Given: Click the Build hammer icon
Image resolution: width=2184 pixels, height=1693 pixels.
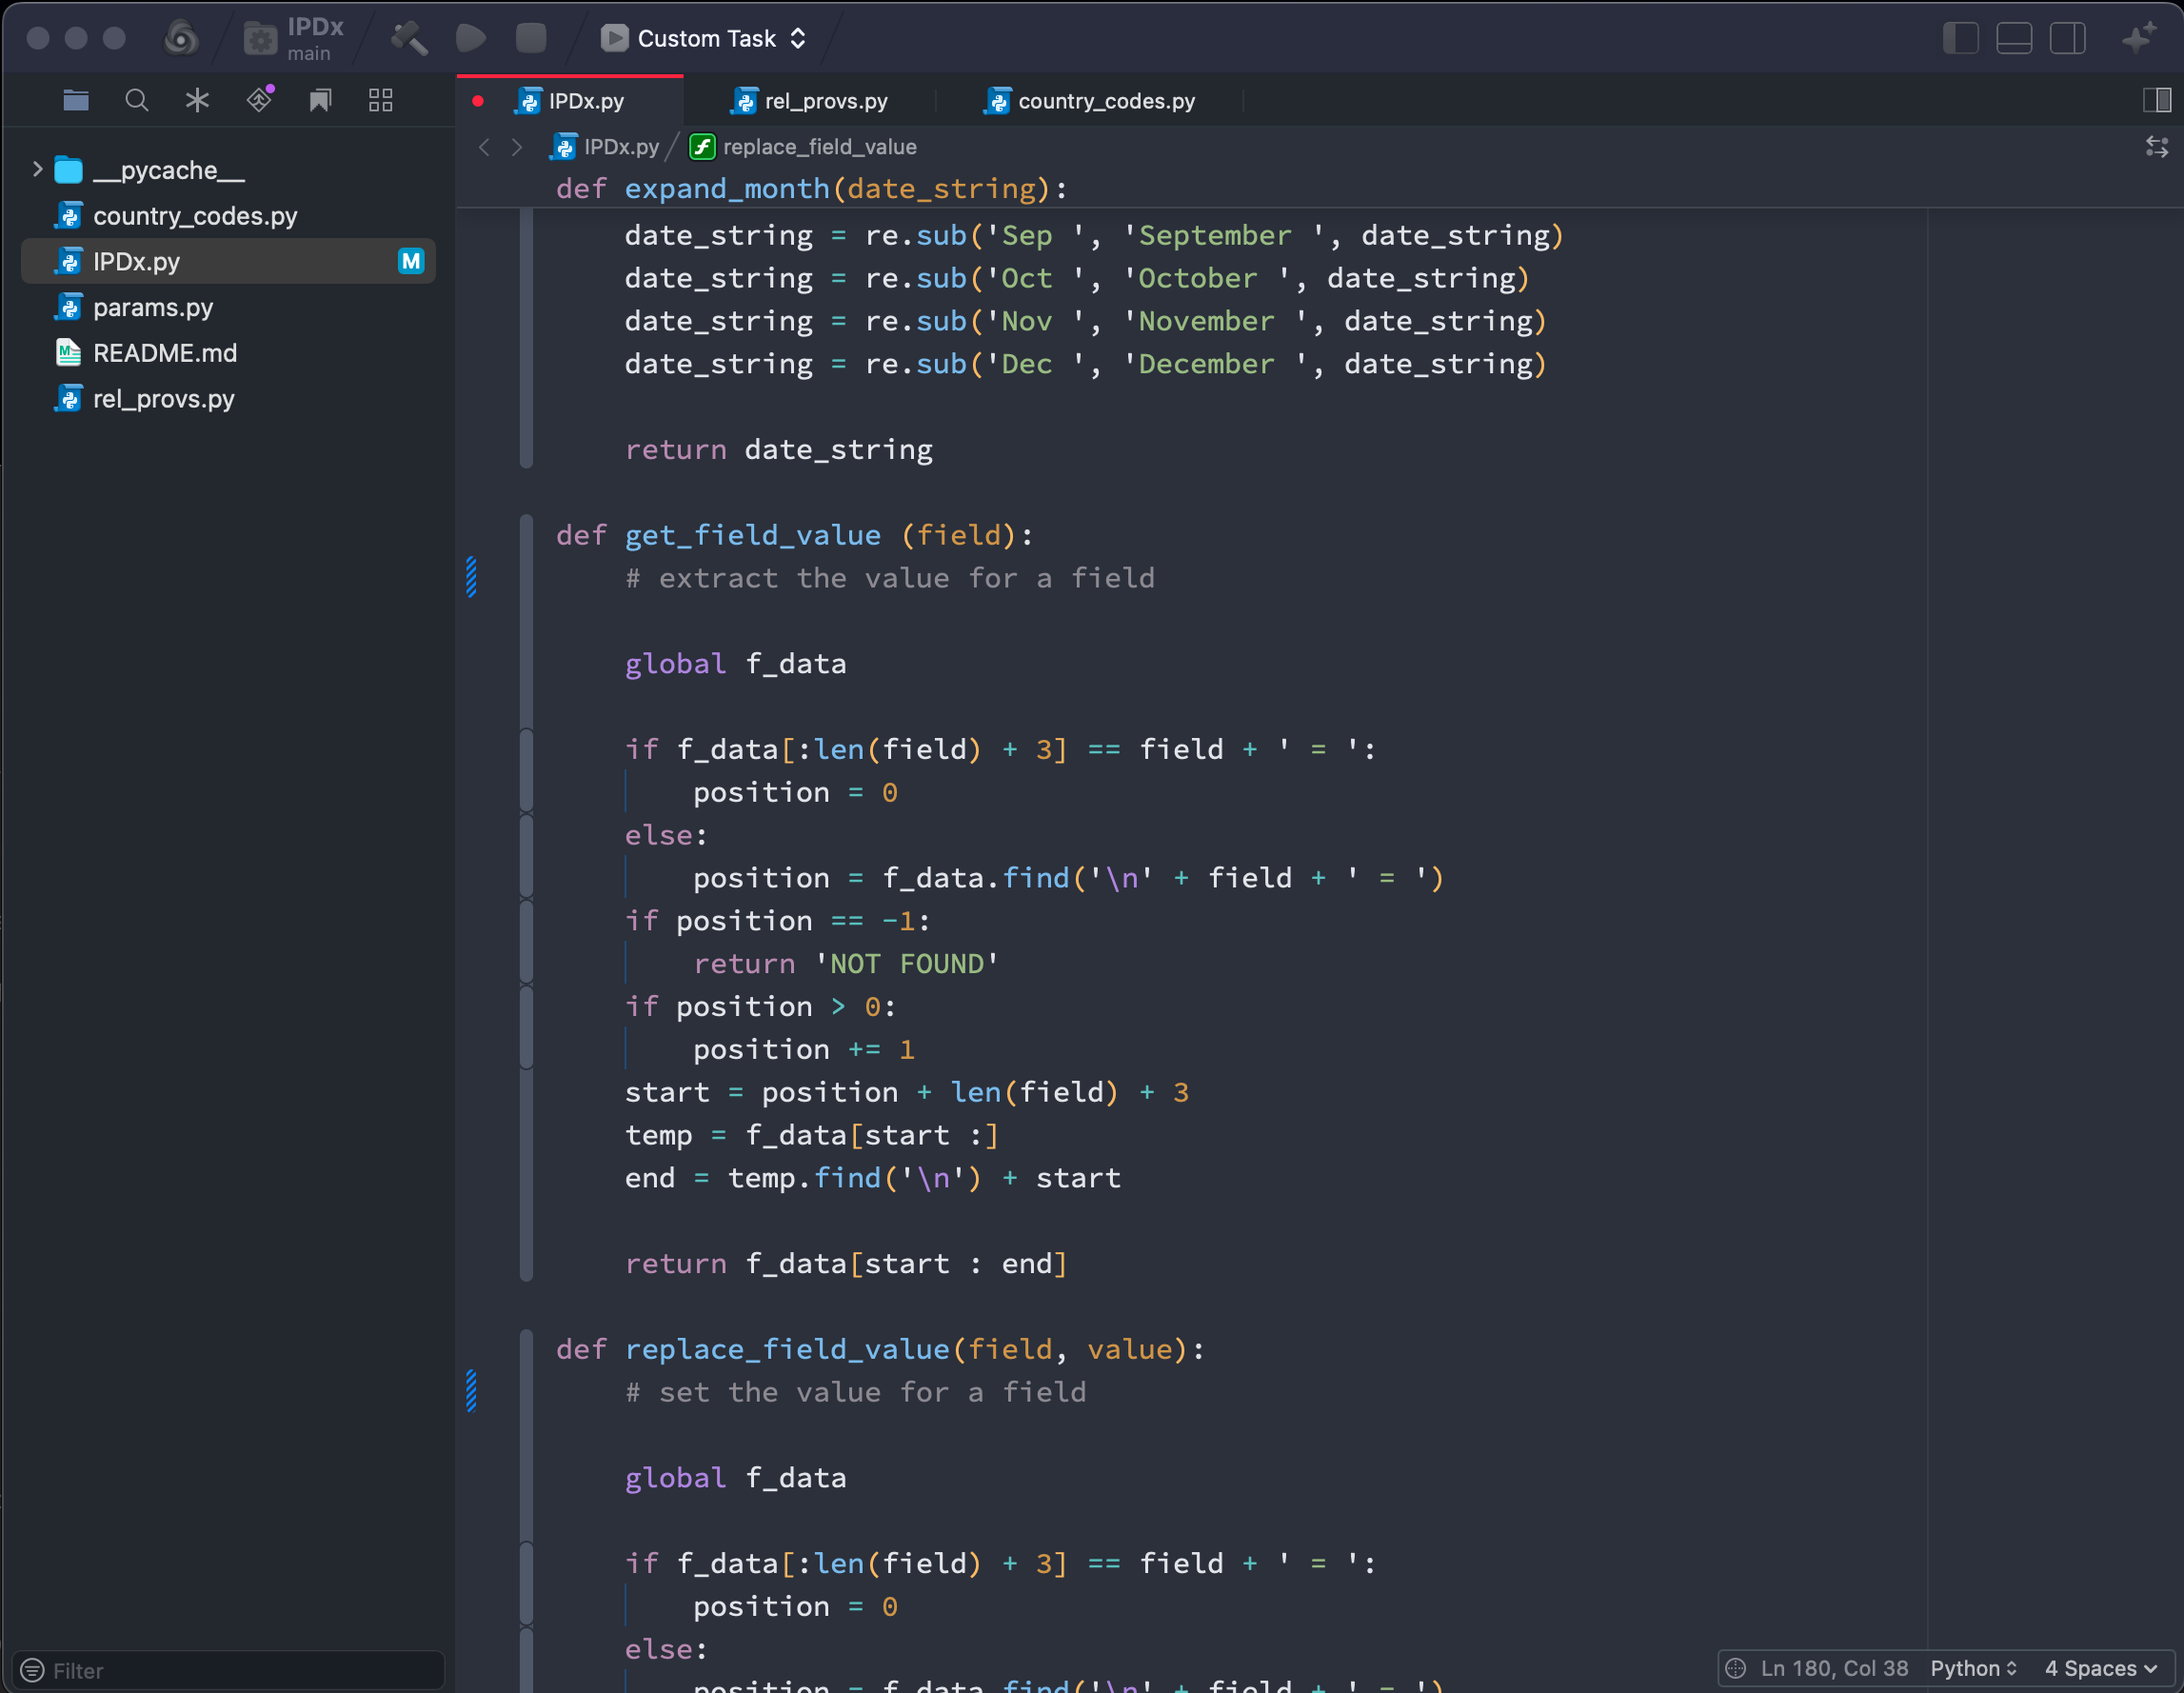Looking at the screenshot, I should click(408, 38).
